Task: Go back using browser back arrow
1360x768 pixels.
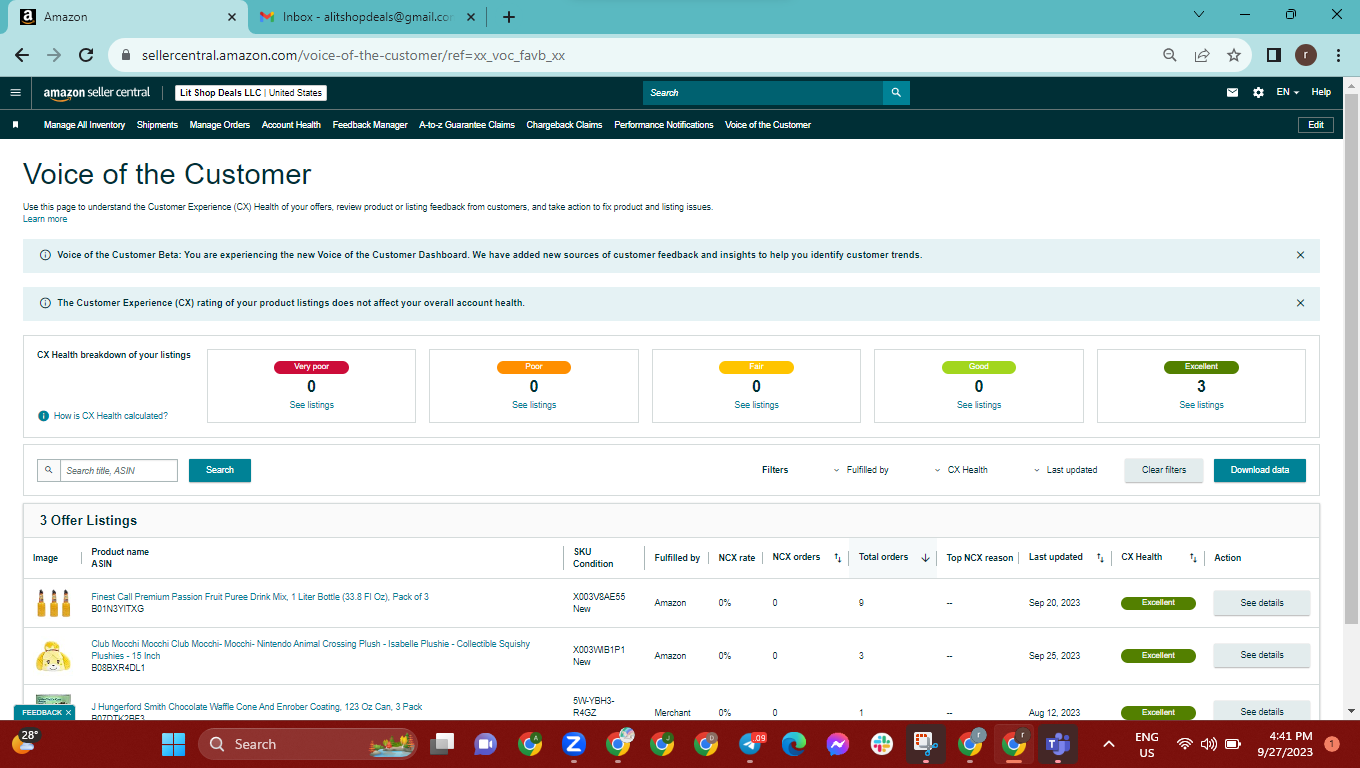Action: (22, 56)
